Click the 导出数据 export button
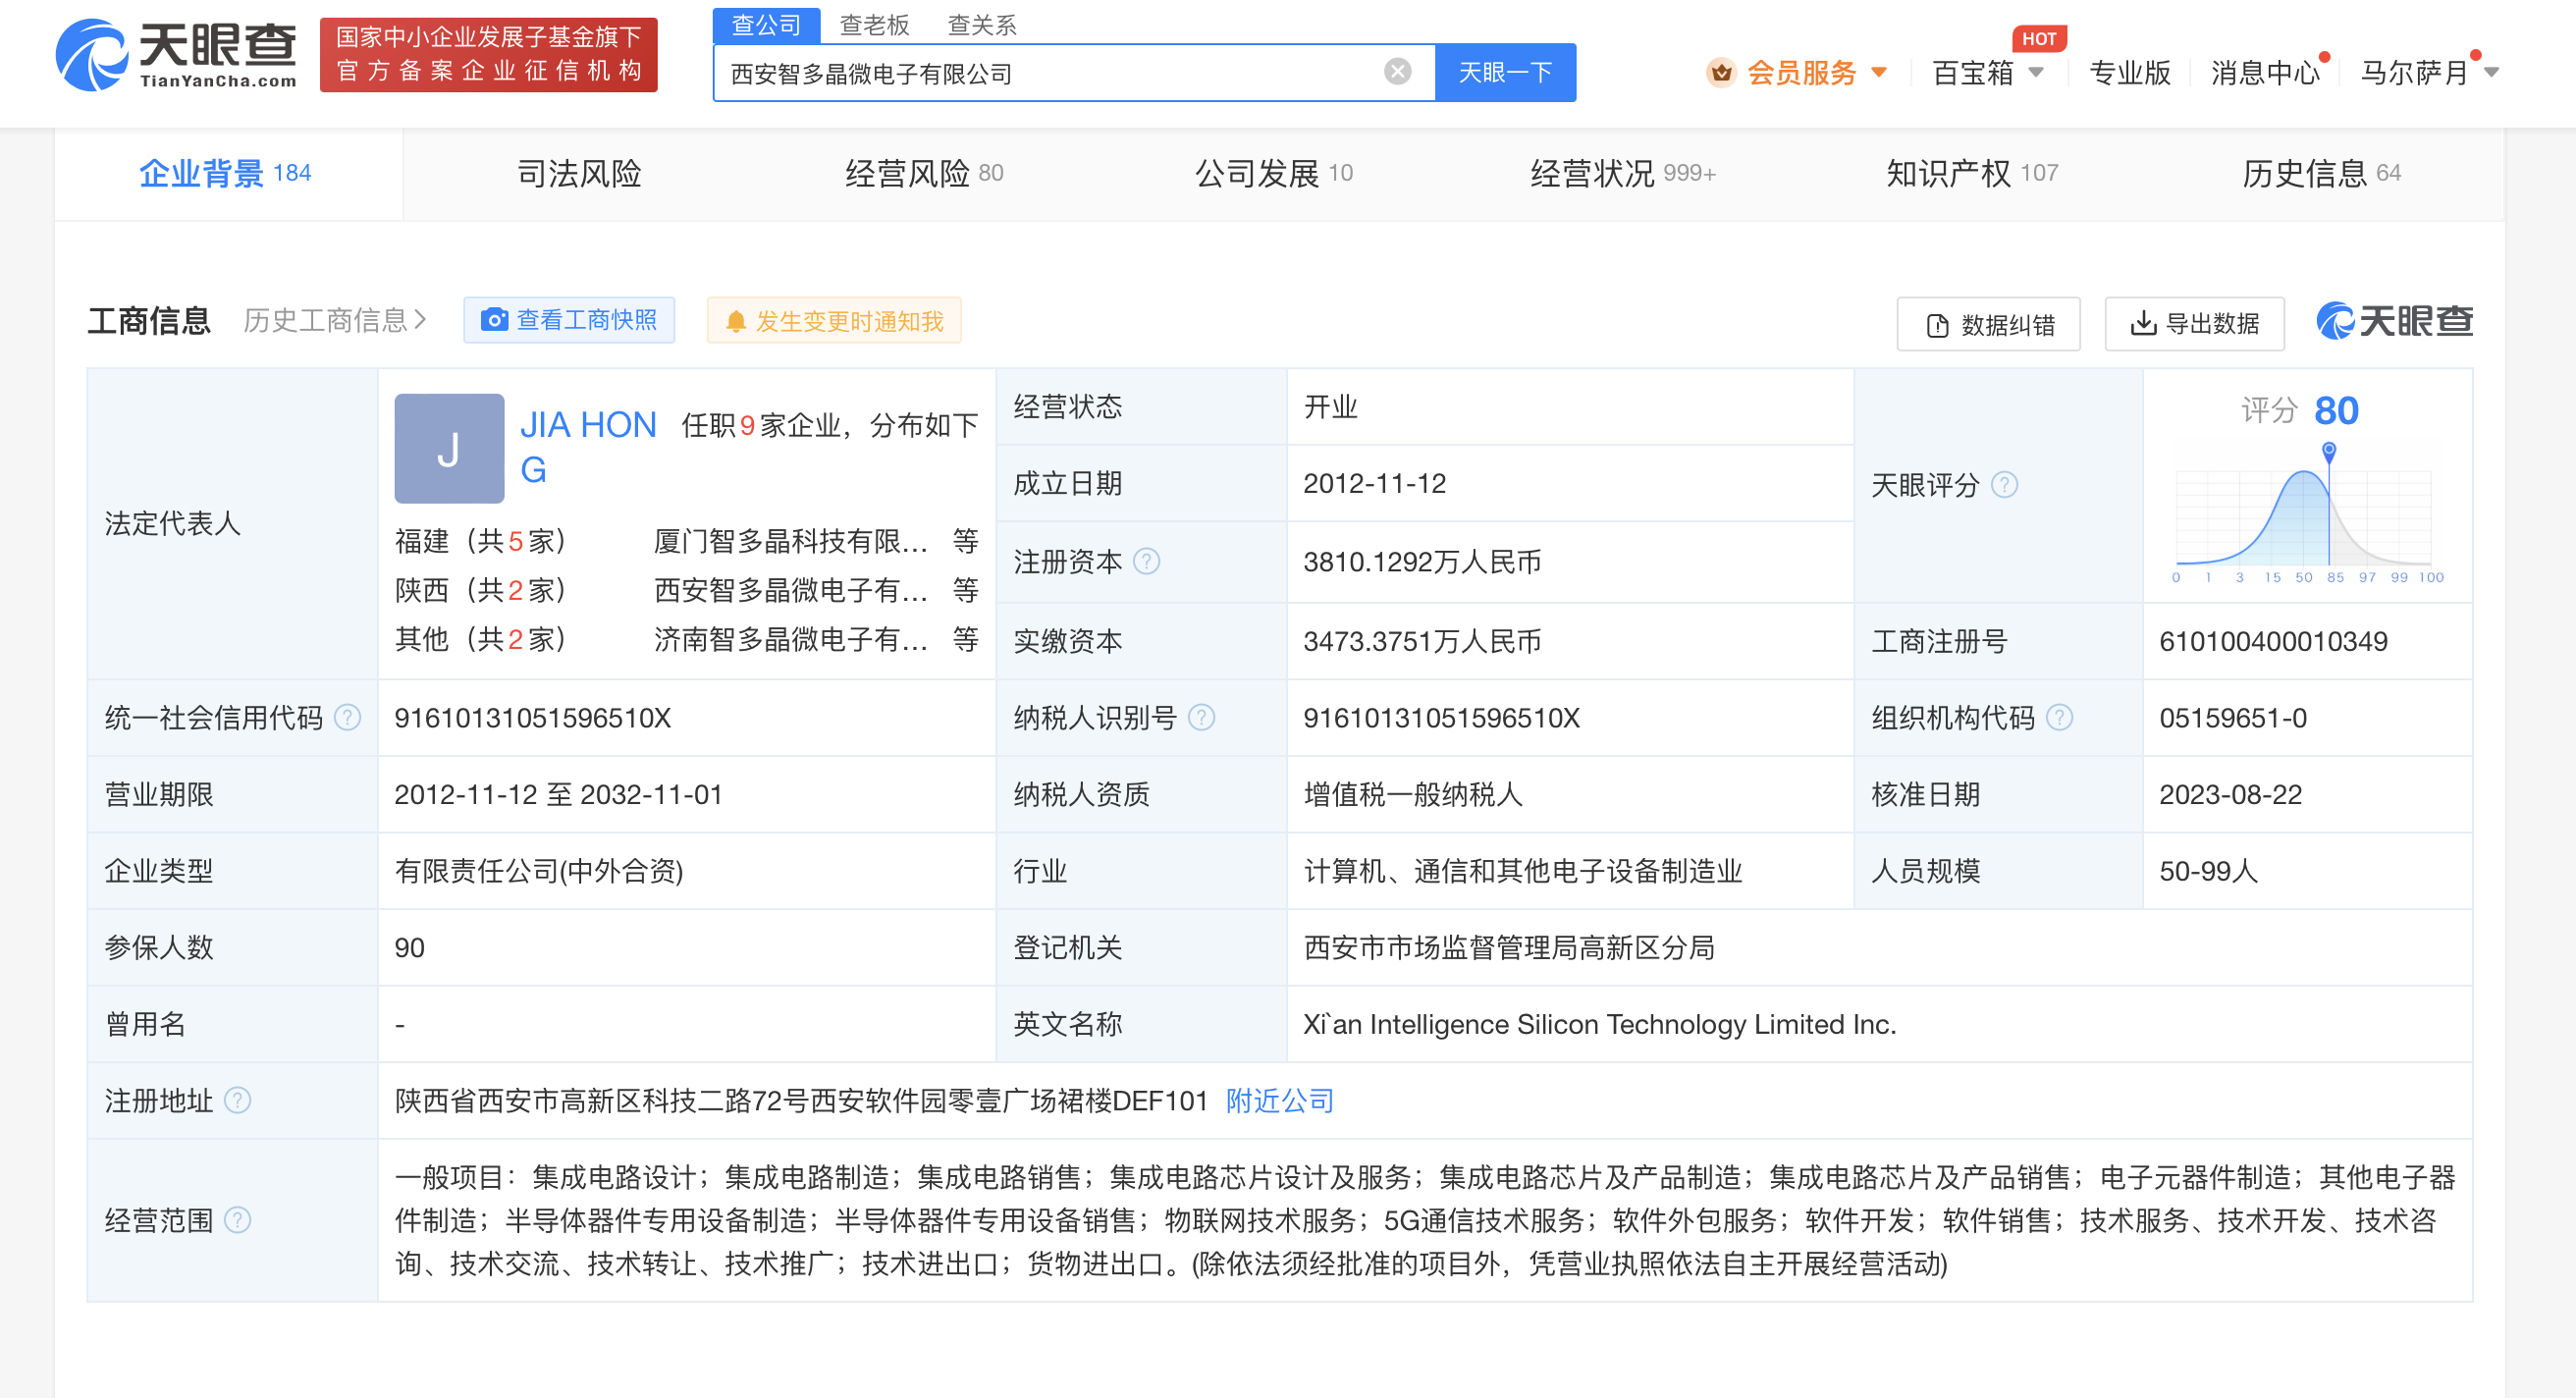The height and width of the screenshot is (1398, 2576). [x=2194, y=323]
